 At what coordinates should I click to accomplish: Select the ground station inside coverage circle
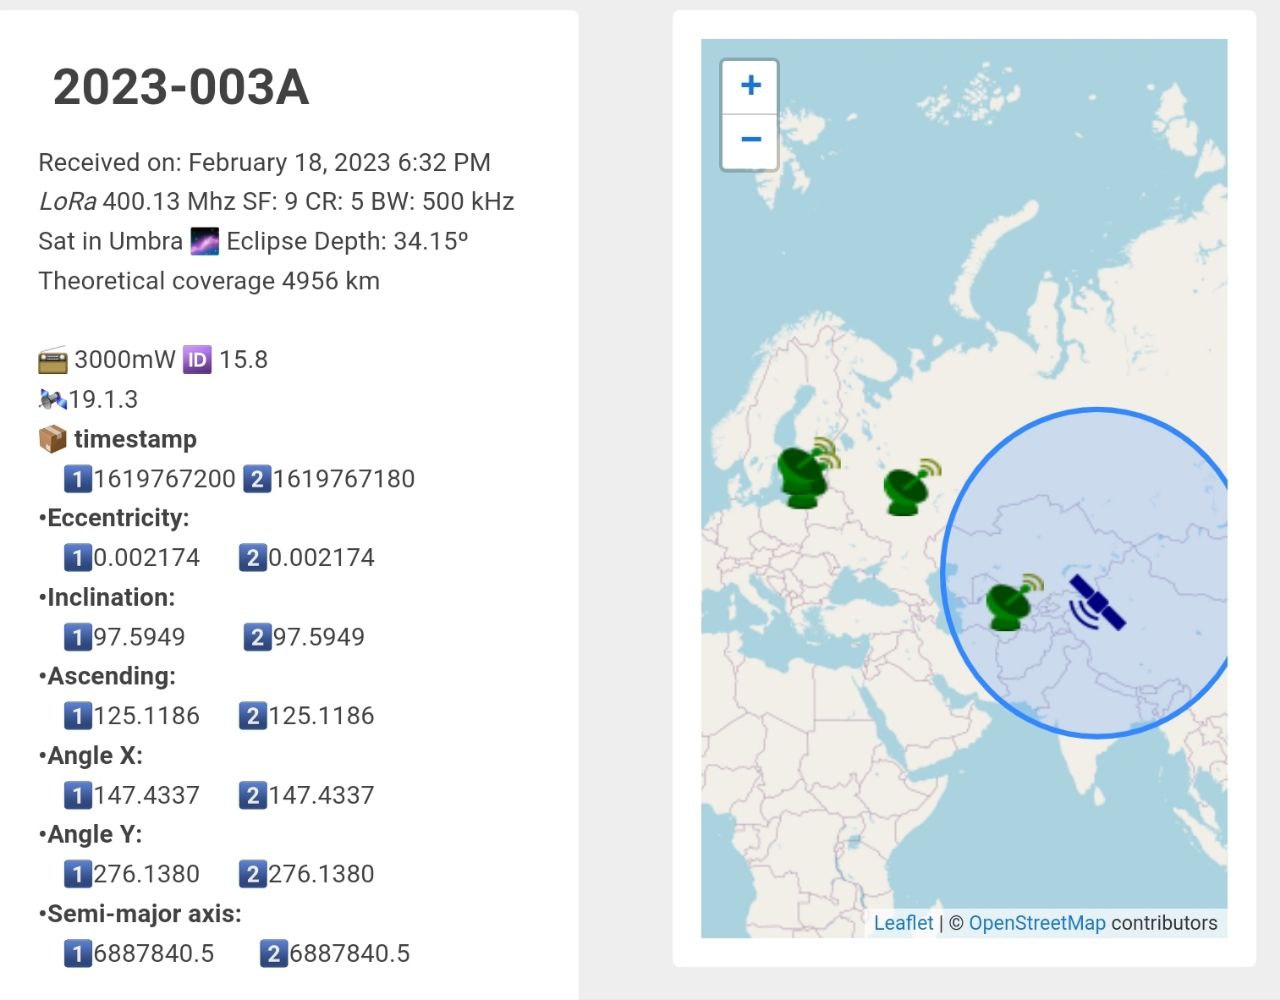click(1012, 602)
